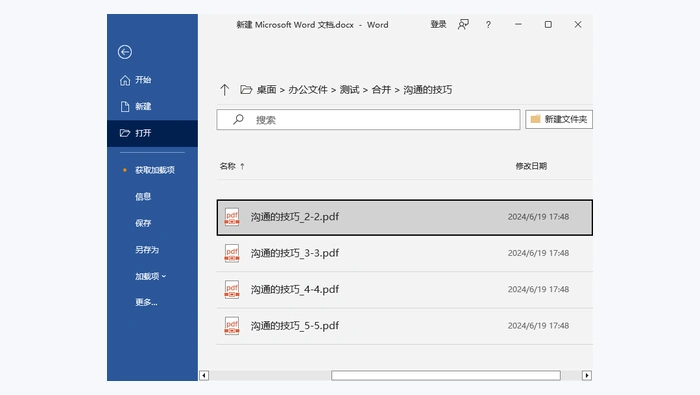Image resolution: width=700 pixels, height=395 pixels.
Task: Click PDF icon of 沟通的技巧_4-4.pdf
Action: pyautogui.click(x=232, y=289)
